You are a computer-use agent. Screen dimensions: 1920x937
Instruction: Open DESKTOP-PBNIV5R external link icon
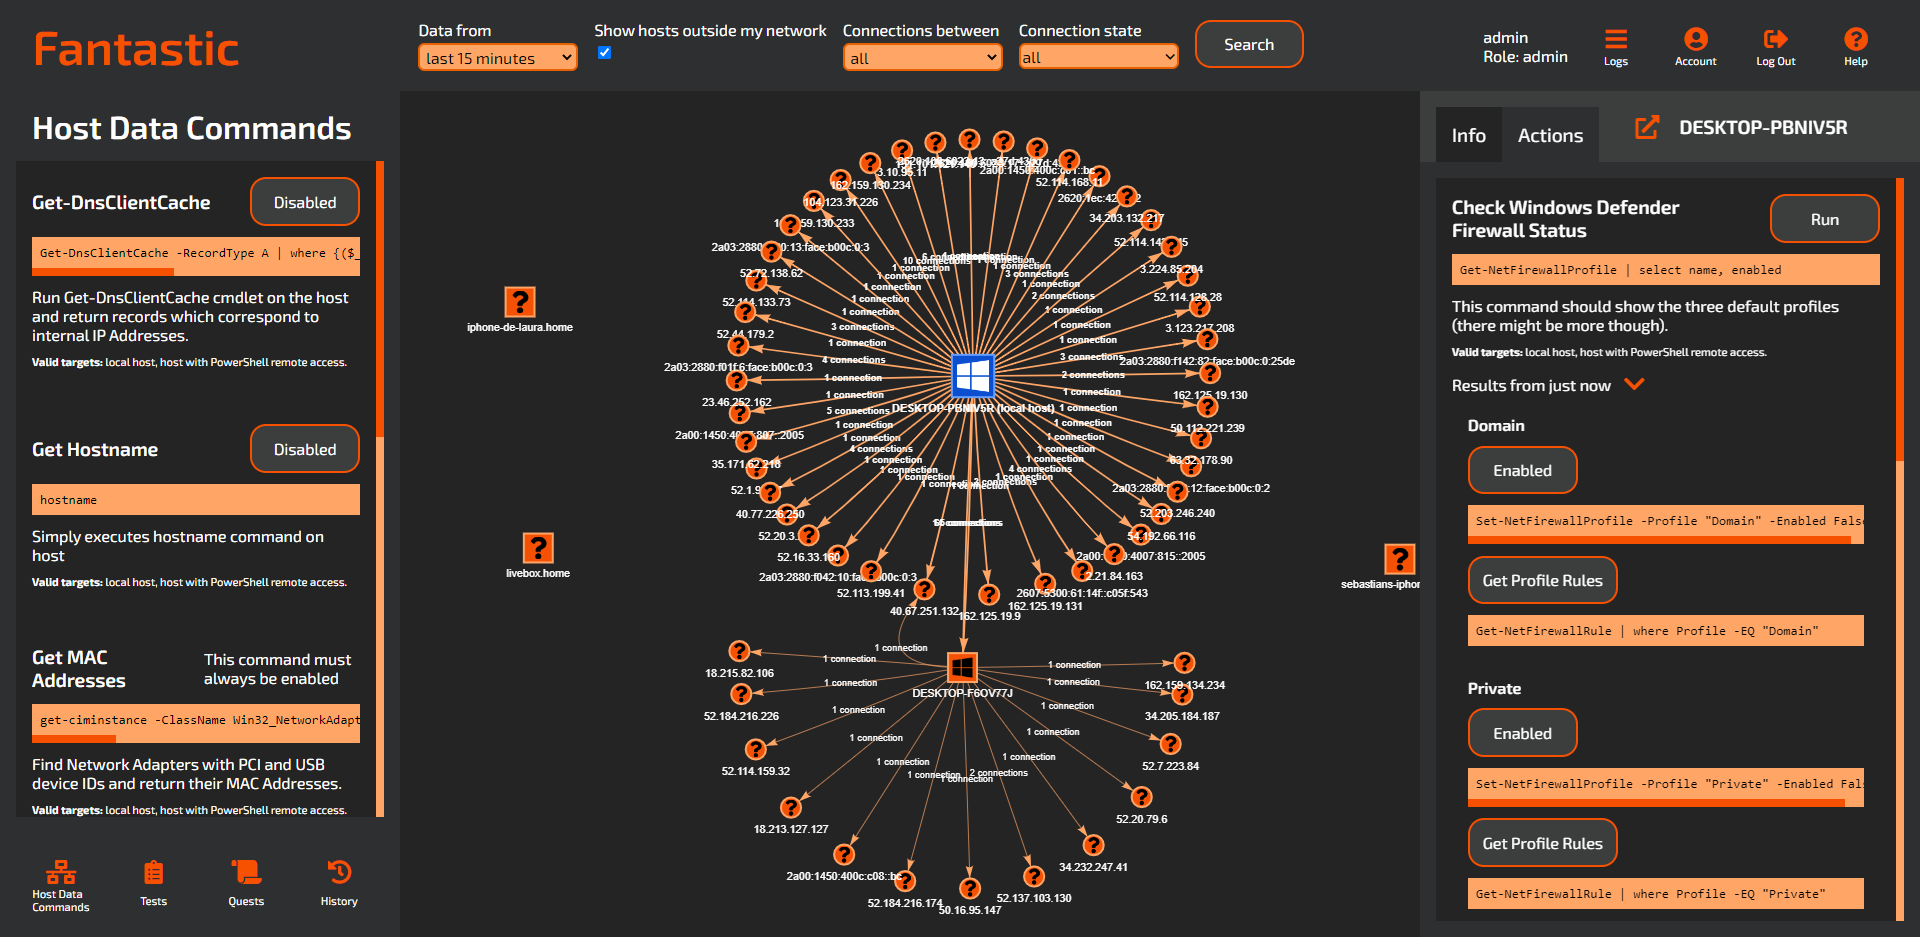(1646, 128)
